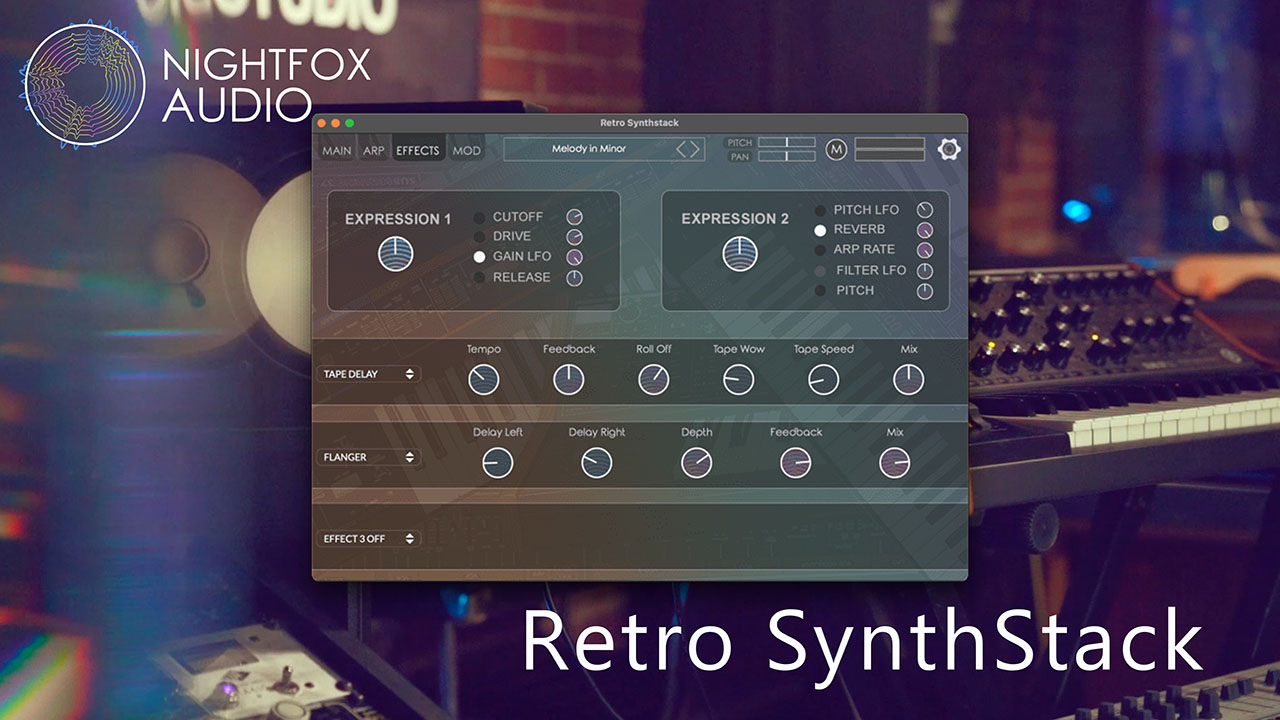Switch to the MAIN tab
The image size is (1280, 720).
coord(337,151)
